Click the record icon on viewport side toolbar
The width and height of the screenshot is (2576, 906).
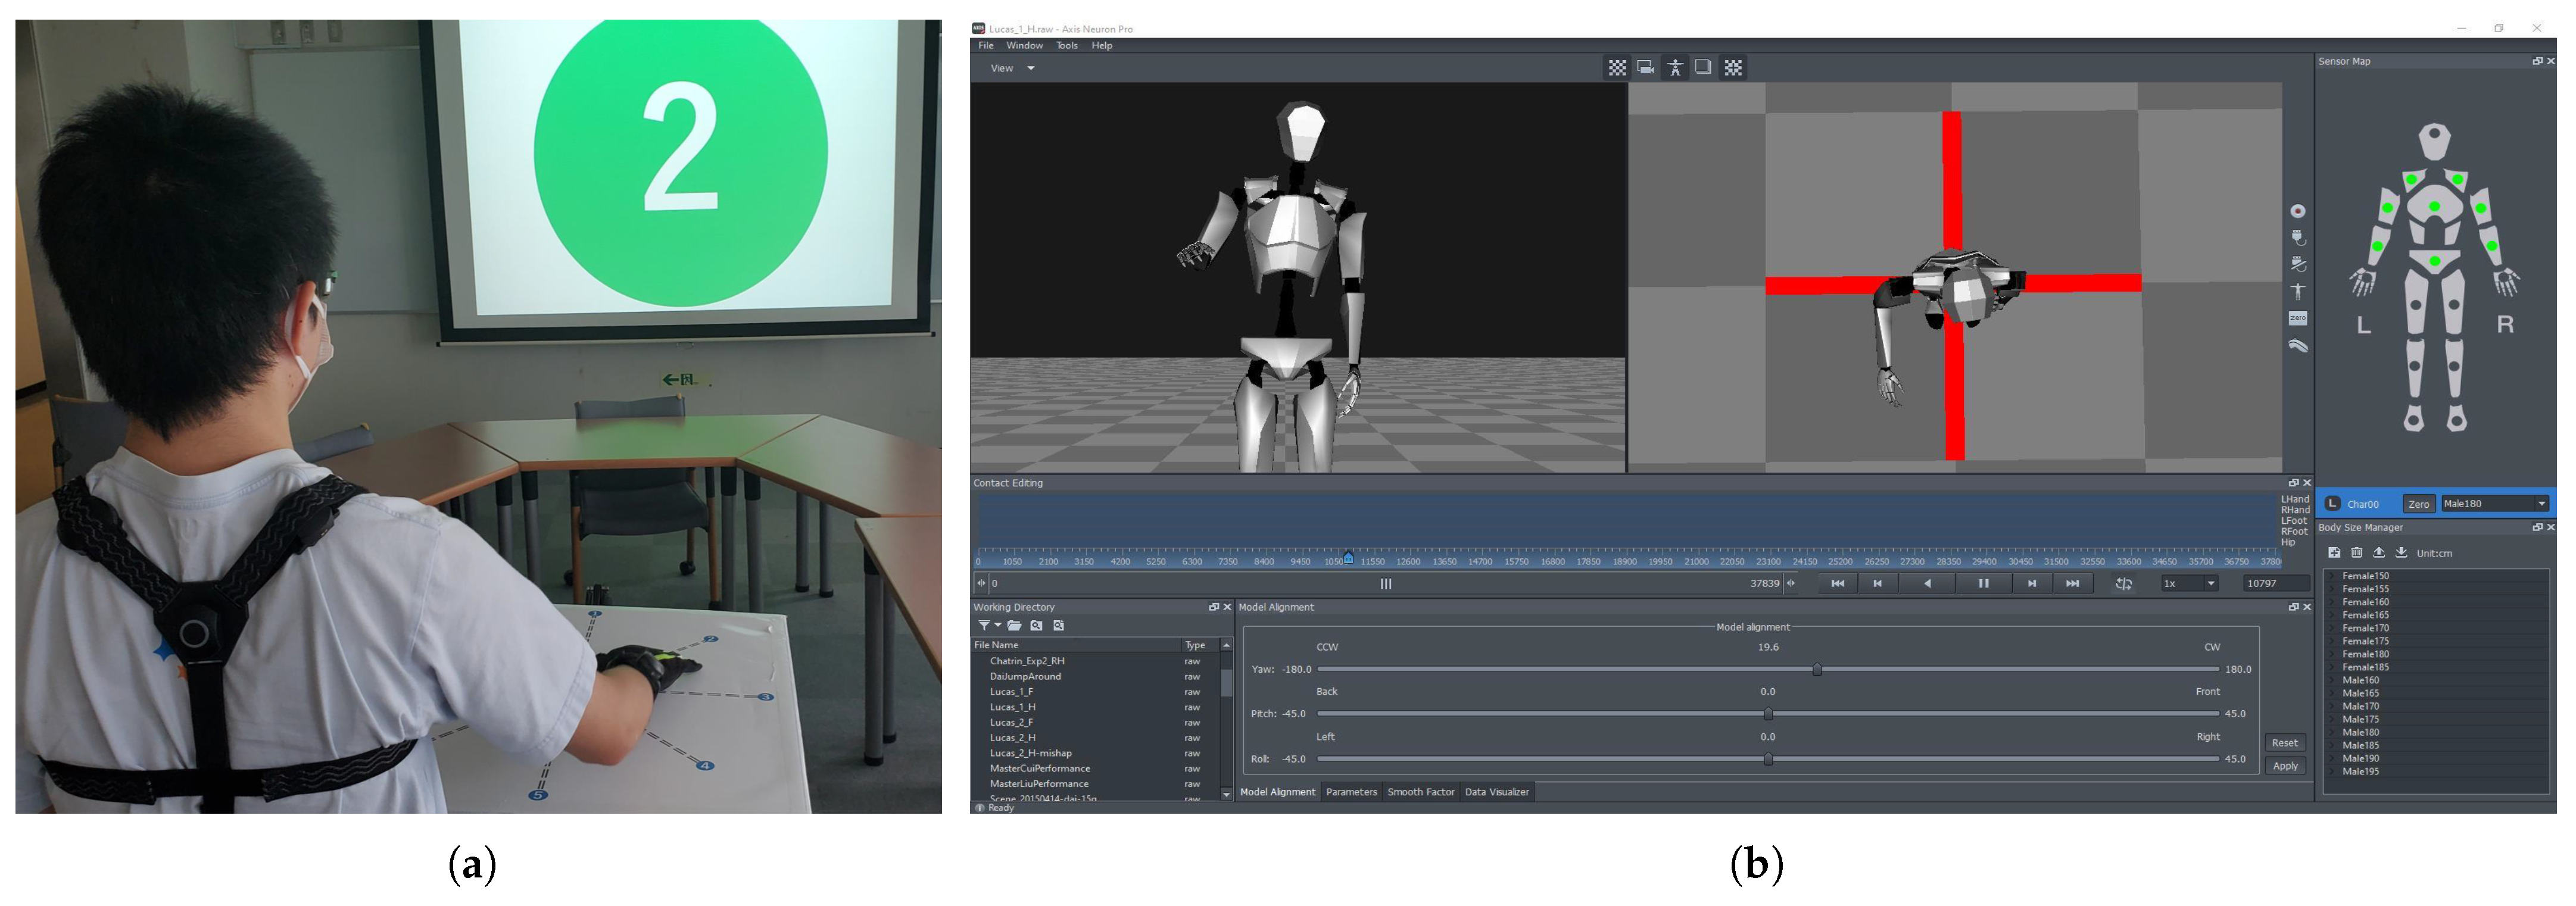[x=2298, y=211]
